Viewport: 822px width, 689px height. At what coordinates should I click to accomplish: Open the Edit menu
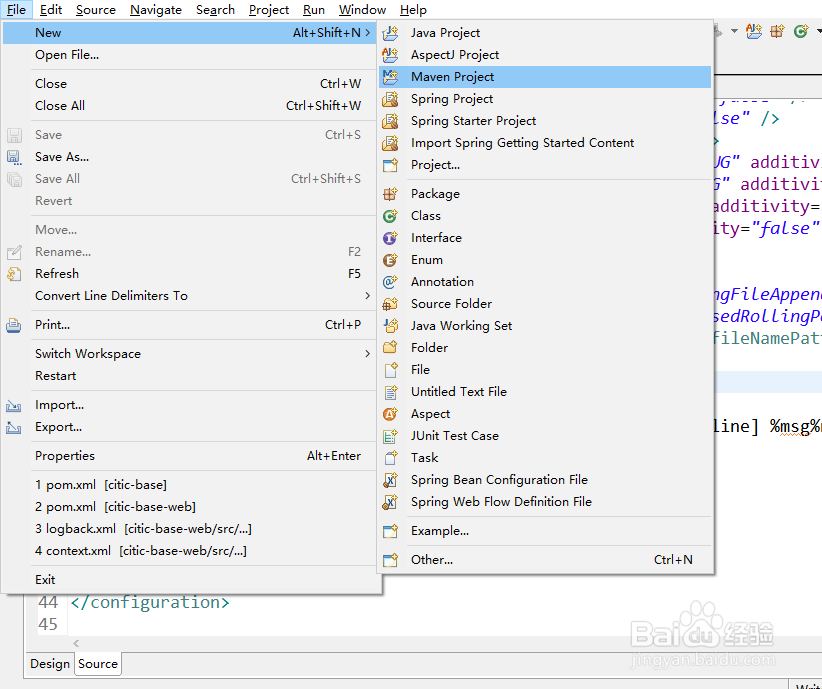click(x=51, y=10)
